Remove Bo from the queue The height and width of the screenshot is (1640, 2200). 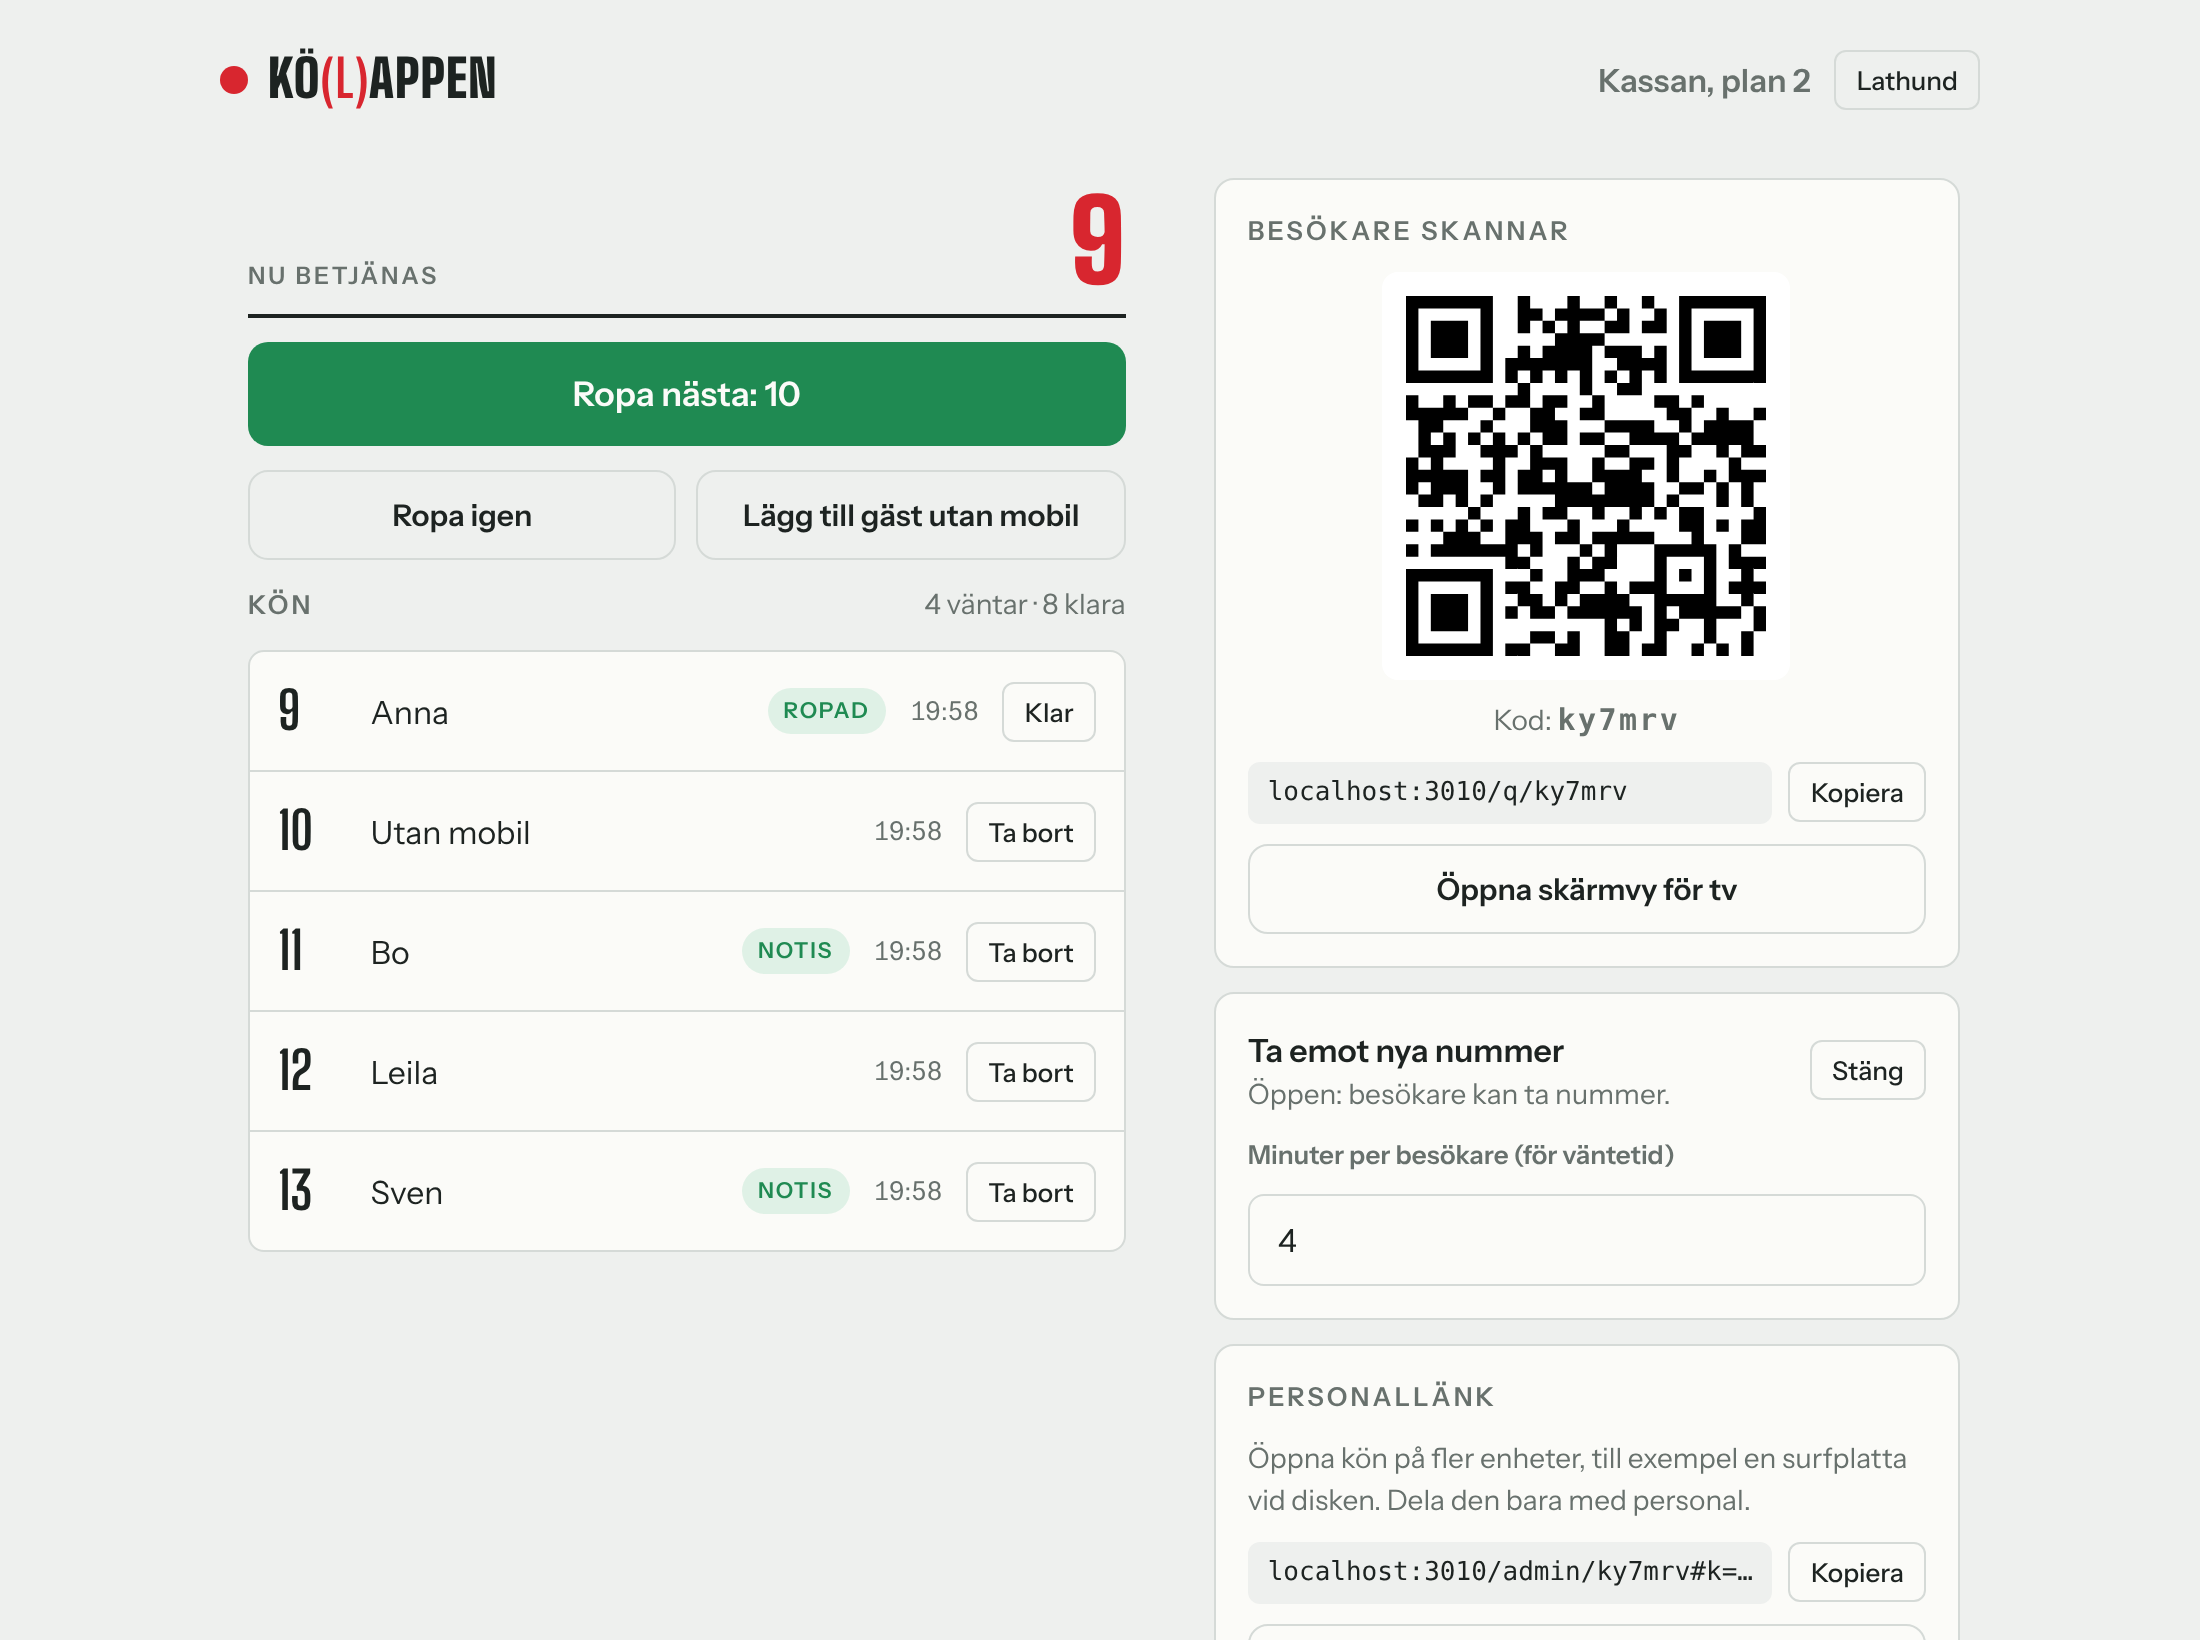pos(1030,952)
